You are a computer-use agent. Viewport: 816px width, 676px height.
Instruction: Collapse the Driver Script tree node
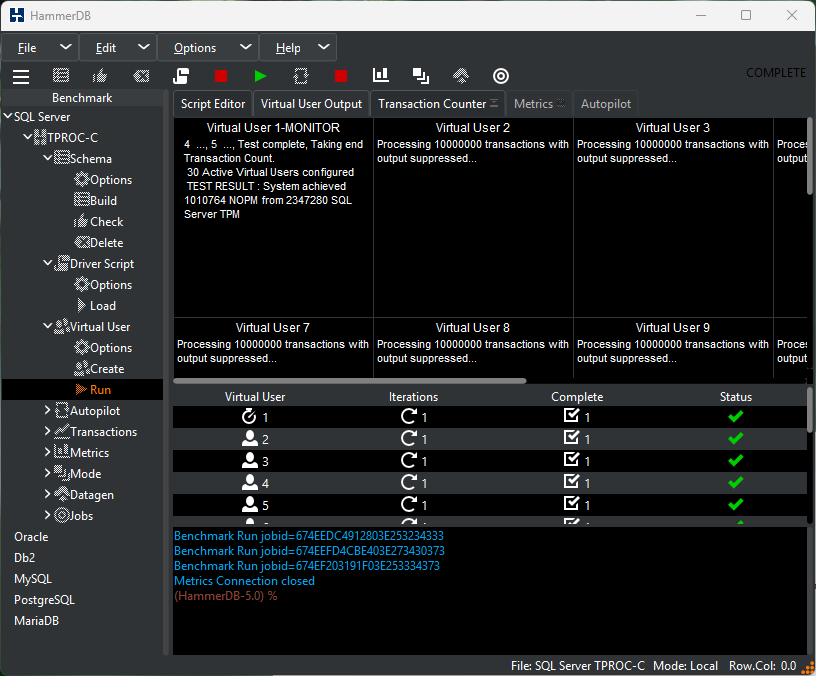(x=48, y=263)
